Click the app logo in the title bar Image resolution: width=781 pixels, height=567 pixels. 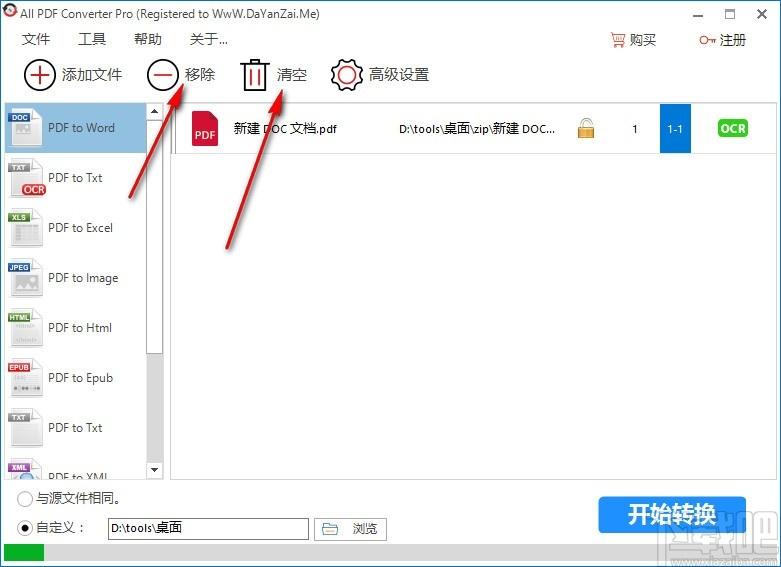click(9, 11)
